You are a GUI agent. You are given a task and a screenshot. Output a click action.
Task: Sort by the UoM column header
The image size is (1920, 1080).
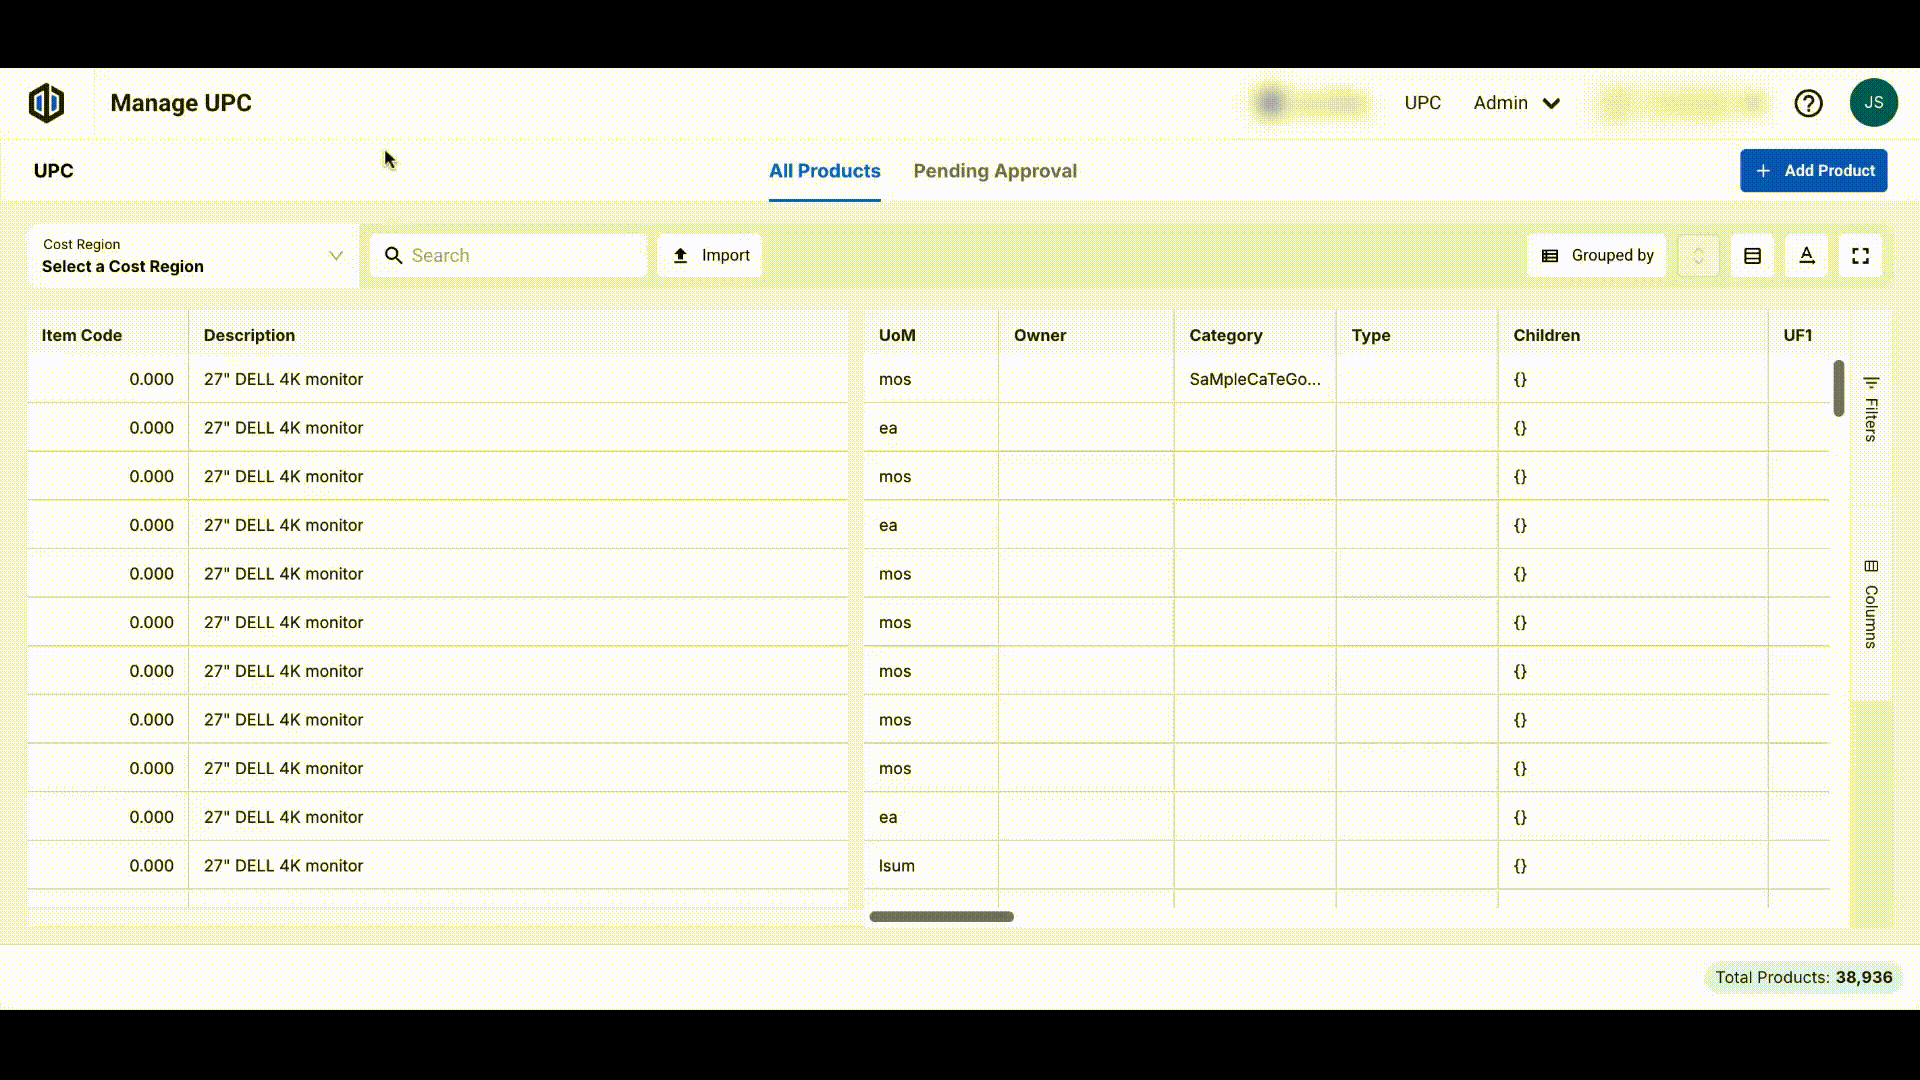[897, 335]
